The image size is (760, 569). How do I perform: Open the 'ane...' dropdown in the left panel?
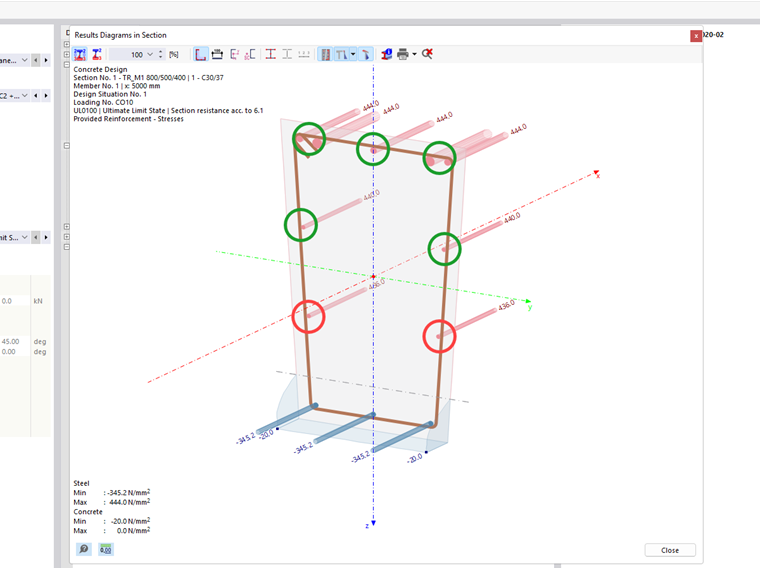point(24,60)
